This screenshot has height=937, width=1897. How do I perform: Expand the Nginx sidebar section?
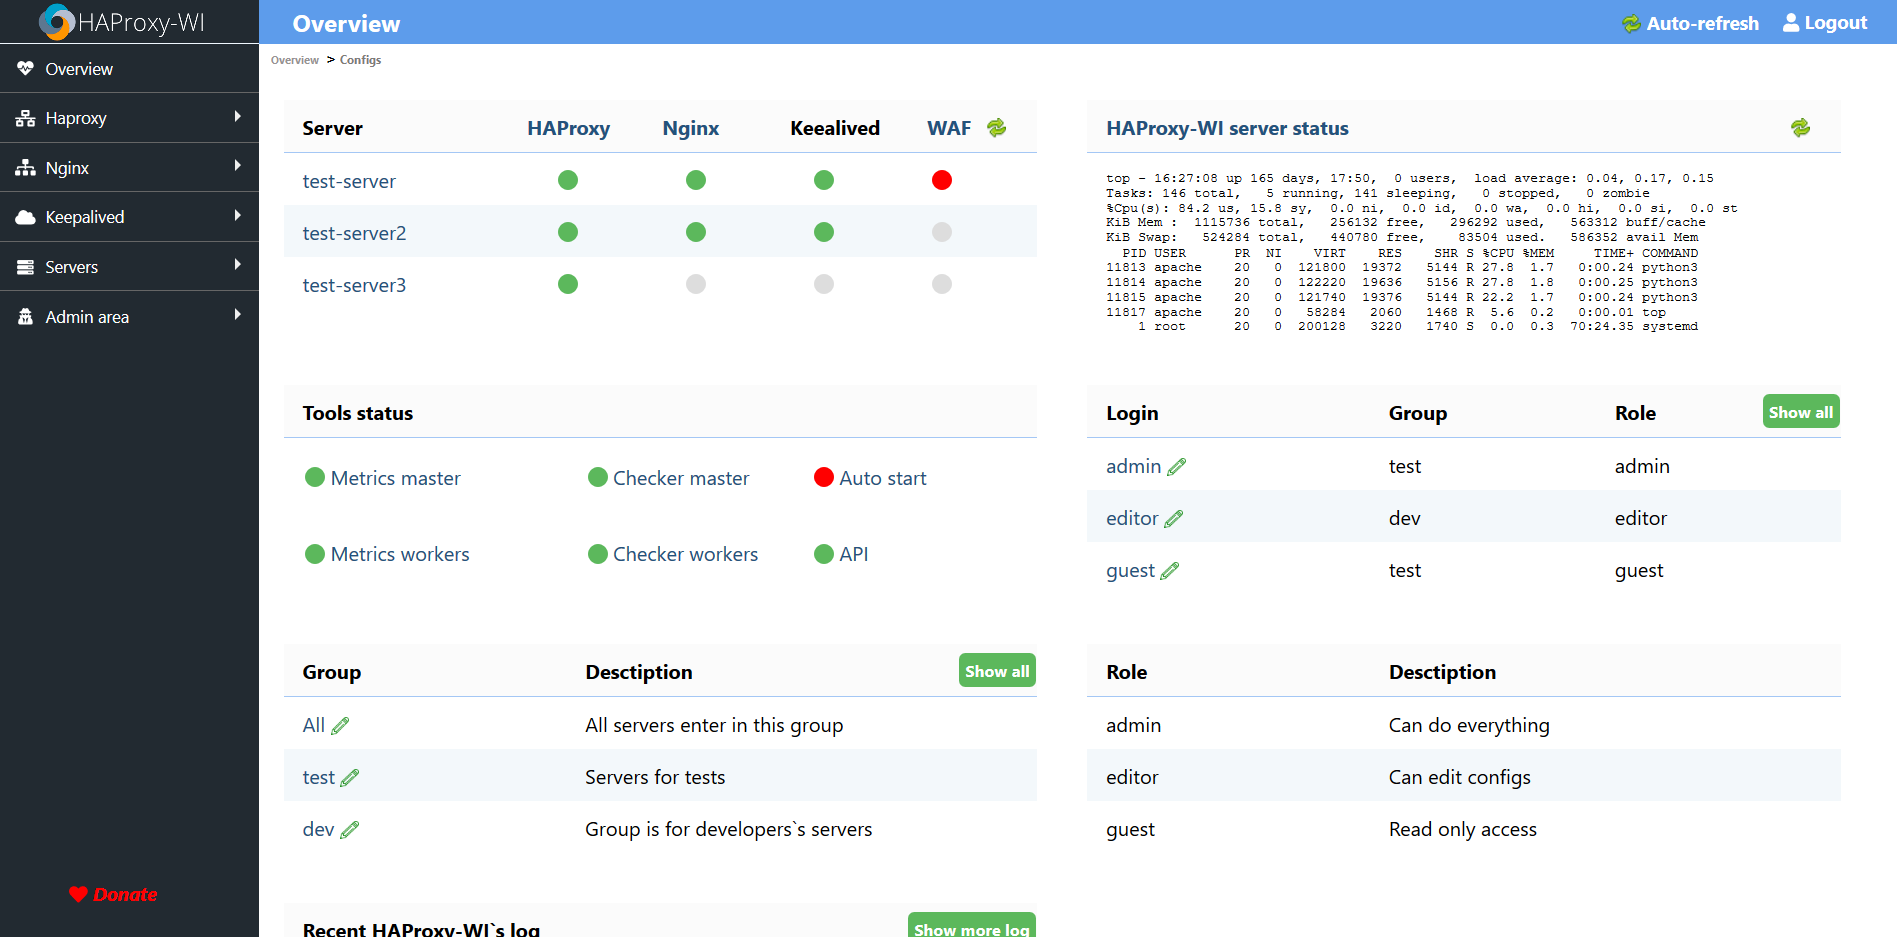coord(129,167)
